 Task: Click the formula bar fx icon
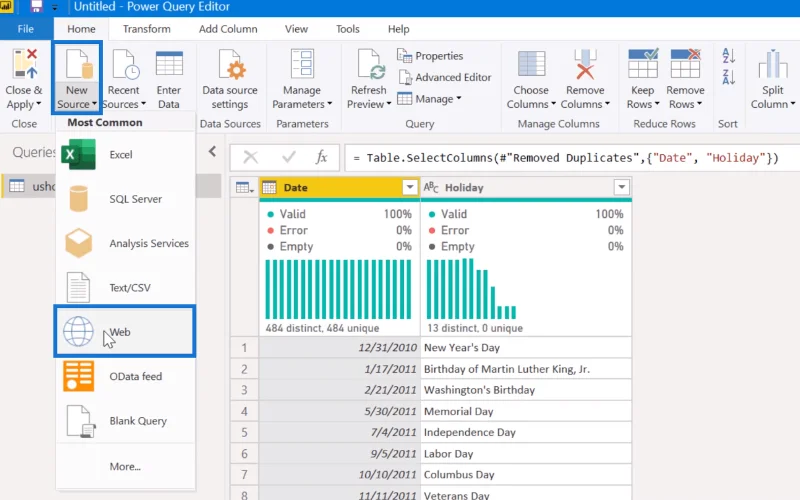321,157
